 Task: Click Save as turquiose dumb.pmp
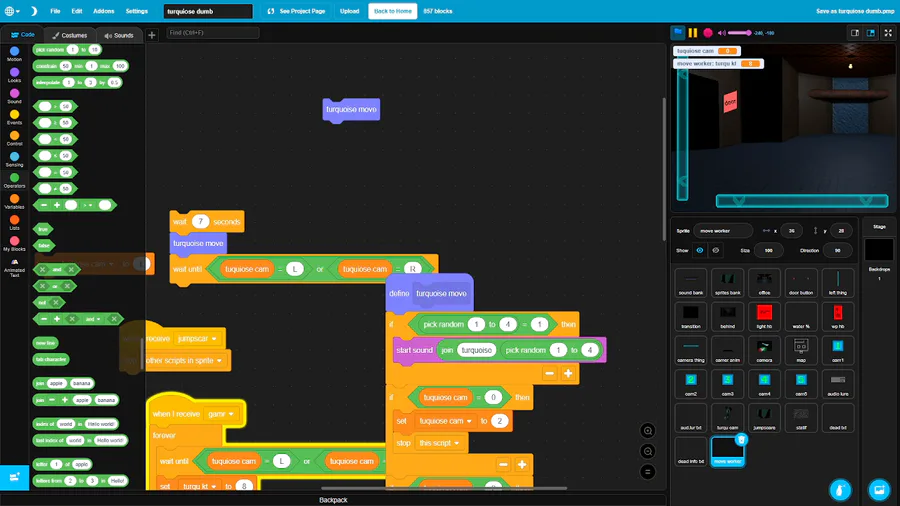[x=855, y=11]
